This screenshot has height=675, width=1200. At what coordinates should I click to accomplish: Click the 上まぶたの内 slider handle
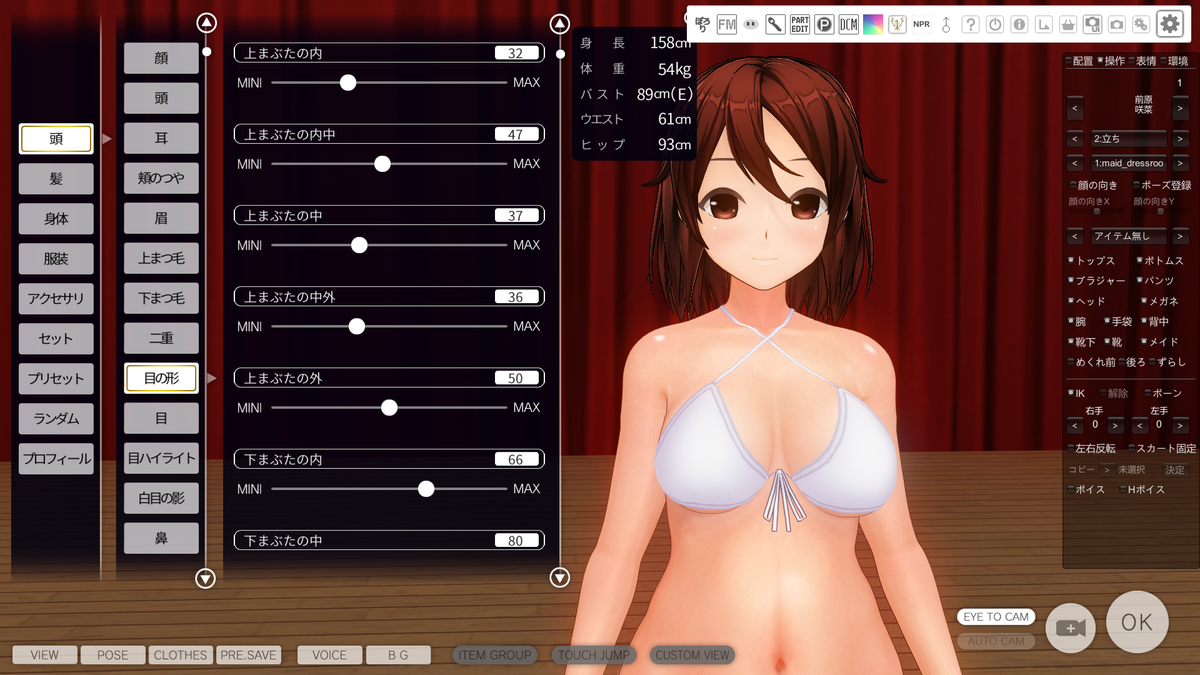pos(348,82)
